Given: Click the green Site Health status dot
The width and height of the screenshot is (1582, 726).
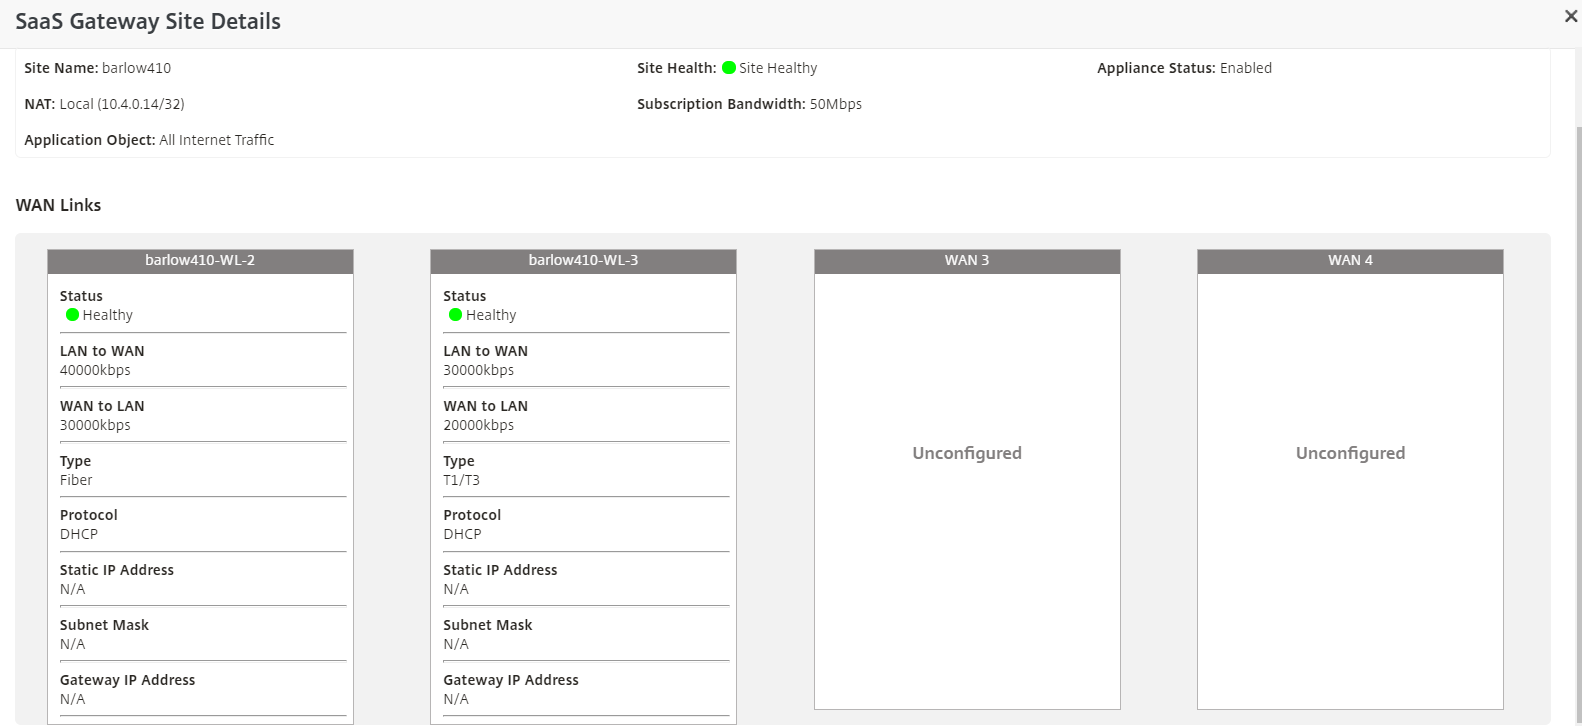Looking at the screenshot, I should 729,68.
